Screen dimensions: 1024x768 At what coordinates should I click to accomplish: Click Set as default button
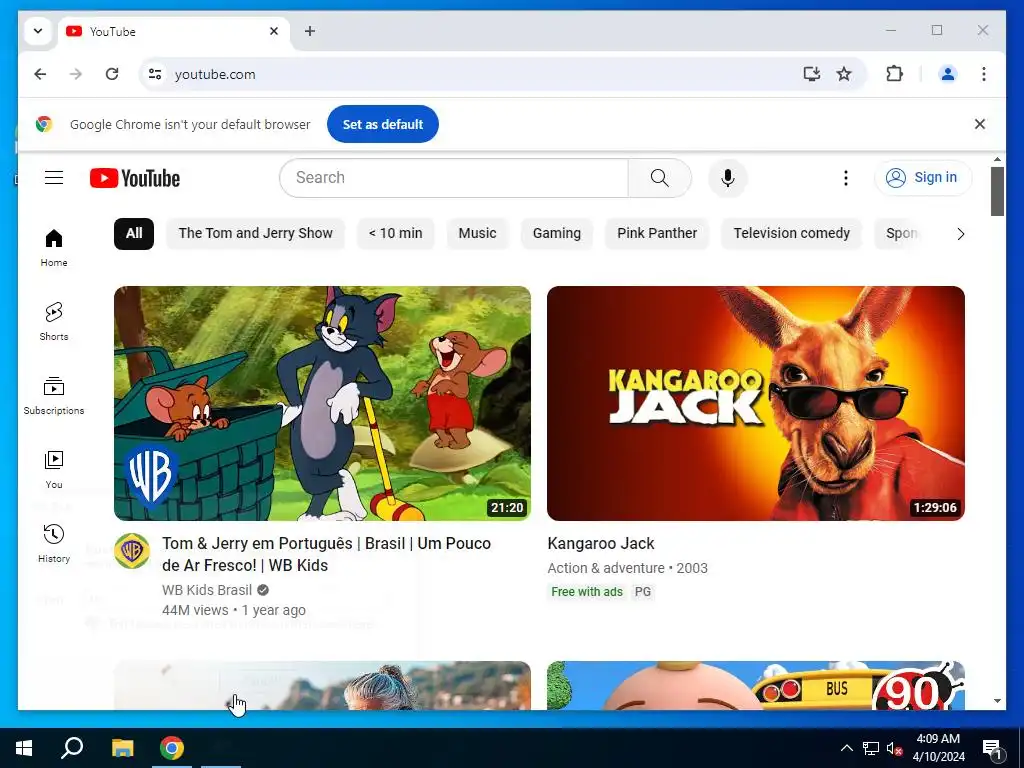[383, 124]
